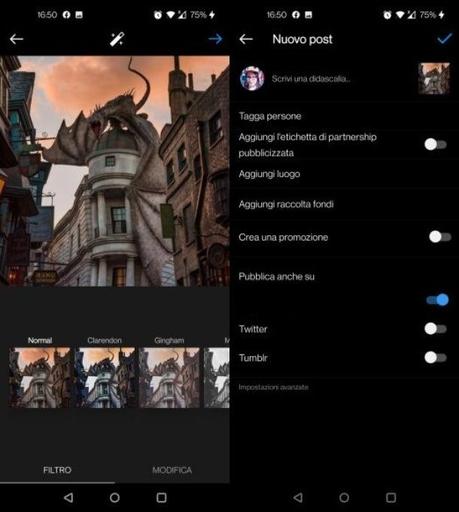
Task: Tap the Android back button on the right screen
Action: [298, 498]
